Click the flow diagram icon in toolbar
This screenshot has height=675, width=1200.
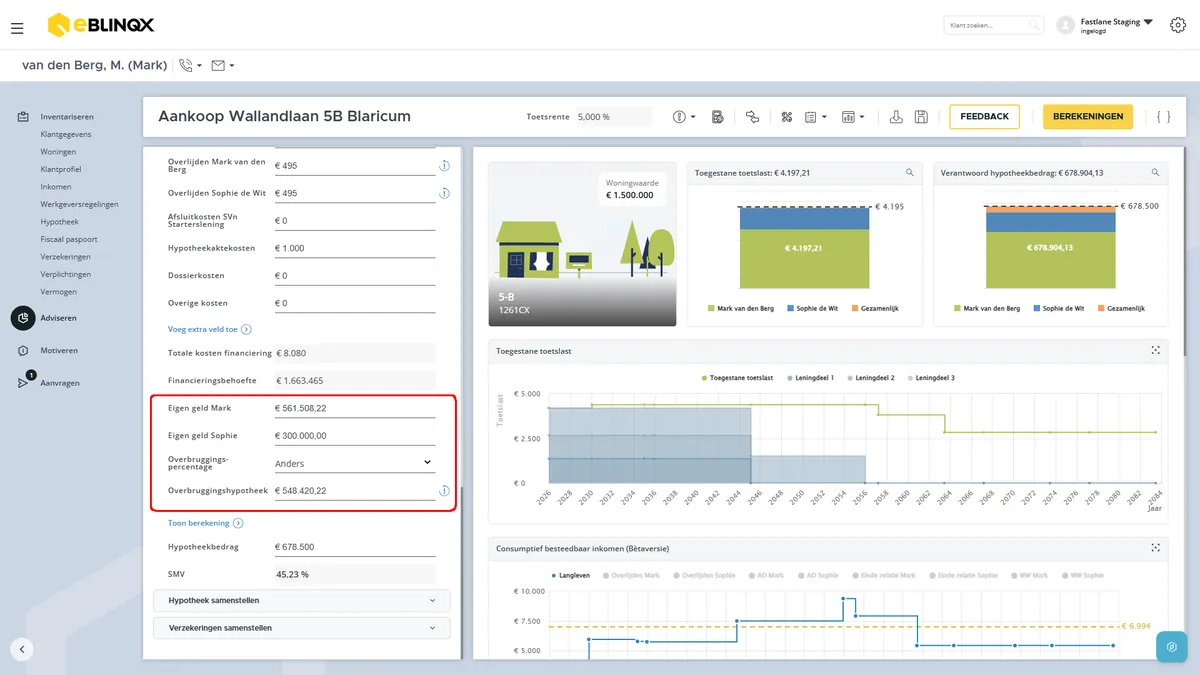(x=752, y=117)
